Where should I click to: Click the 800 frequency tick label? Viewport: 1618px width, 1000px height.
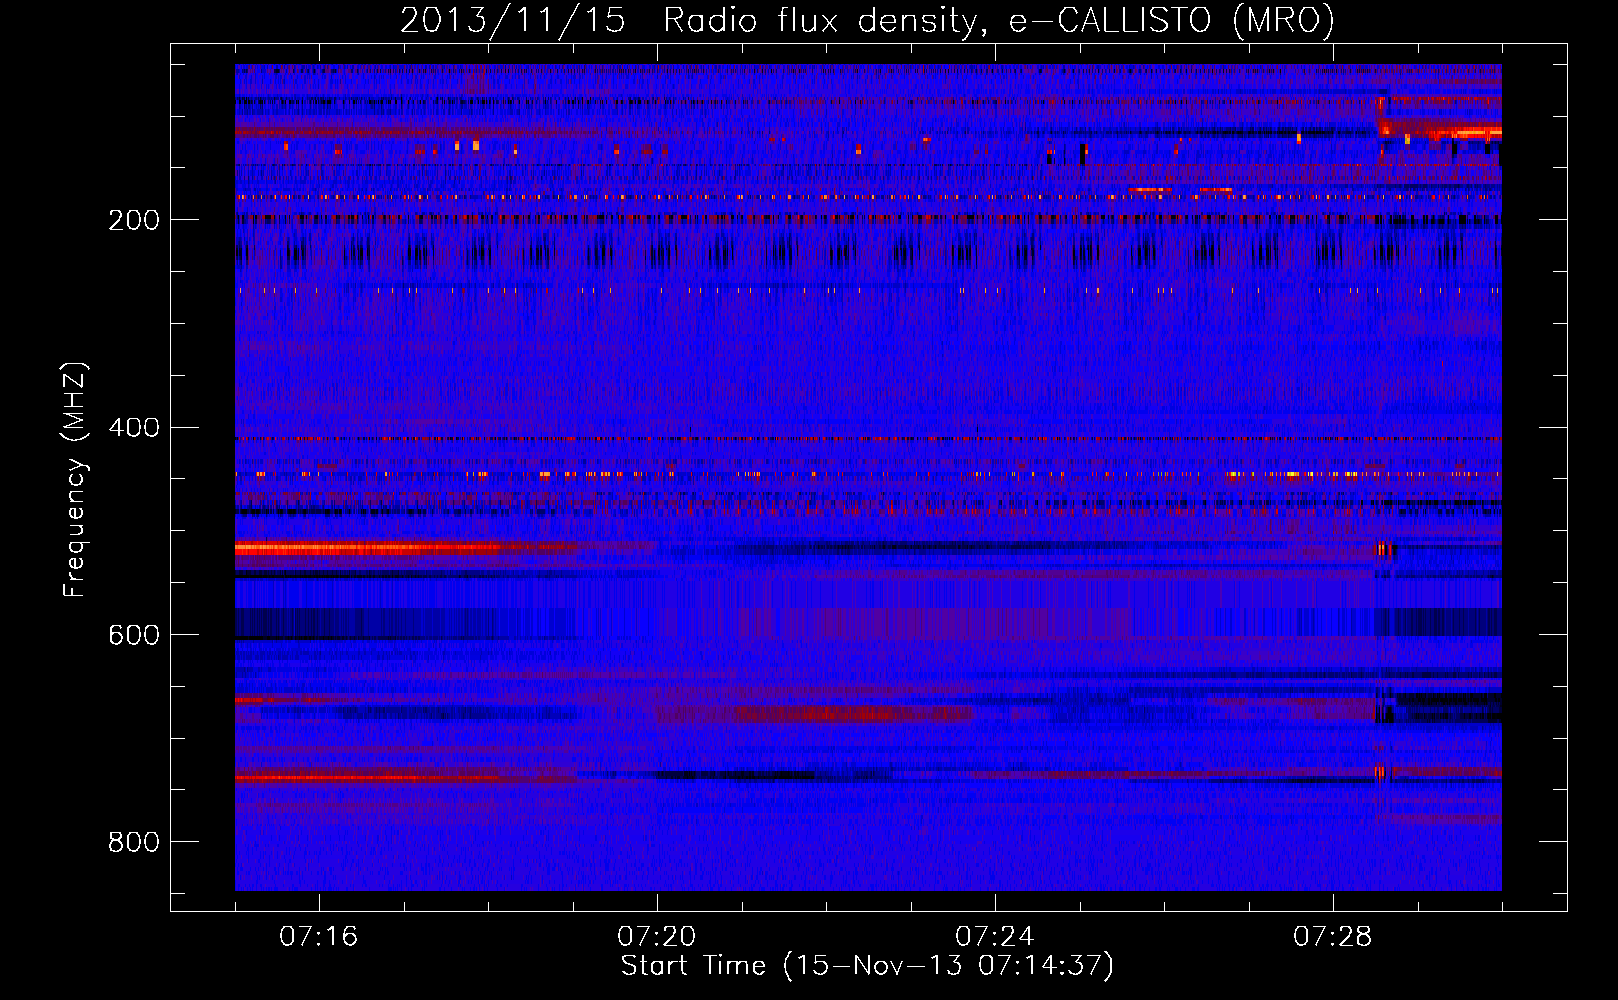134,843
